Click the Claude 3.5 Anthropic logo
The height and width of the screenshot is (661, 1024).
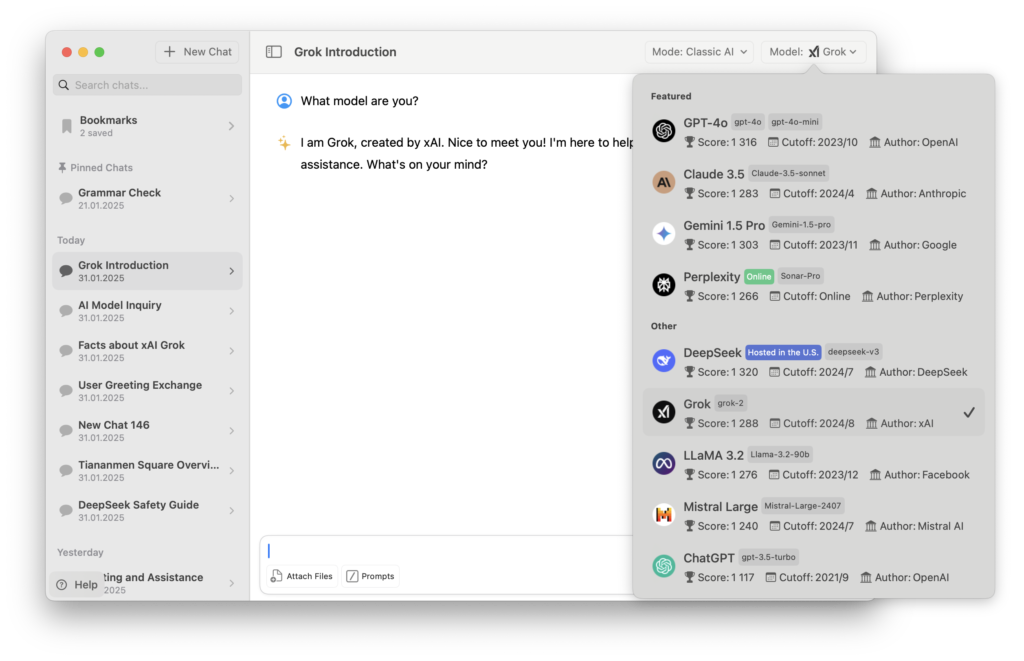[x=664, y=182]
